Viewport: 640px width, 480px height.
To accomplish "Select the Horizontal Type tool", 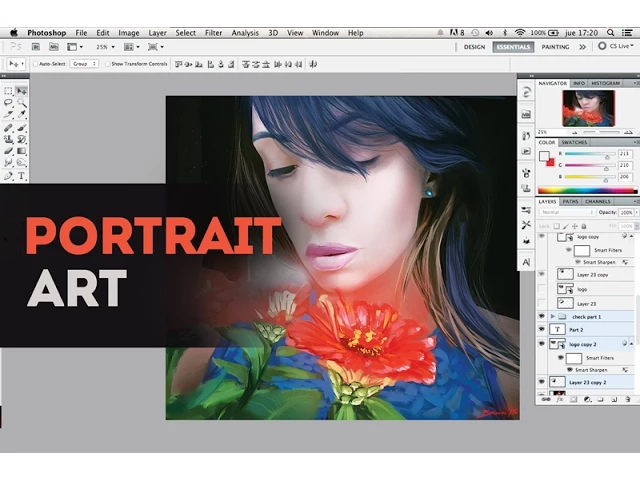I will pos(22,176).
